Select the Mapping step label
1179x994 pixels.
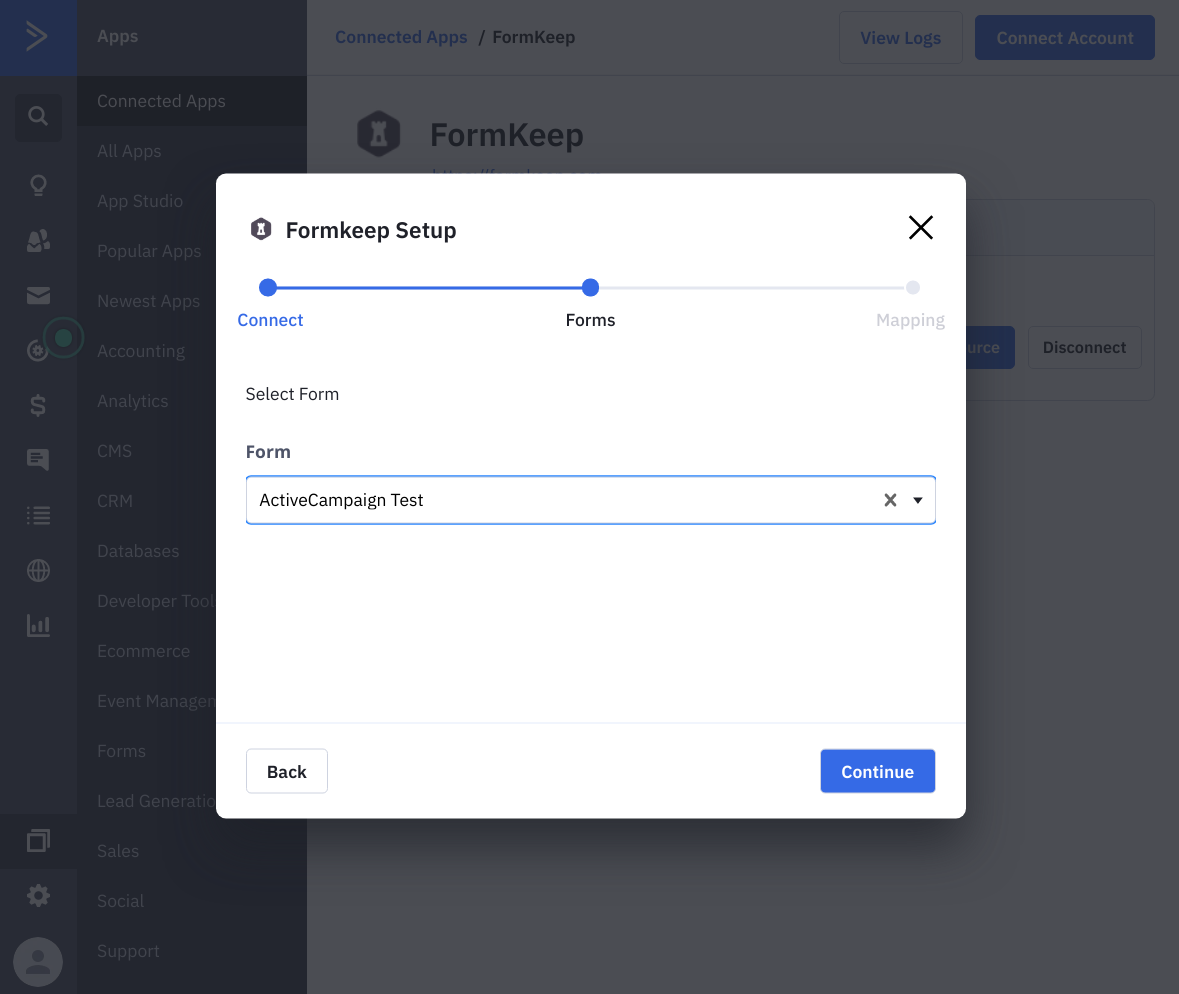(x=910, y=320)
